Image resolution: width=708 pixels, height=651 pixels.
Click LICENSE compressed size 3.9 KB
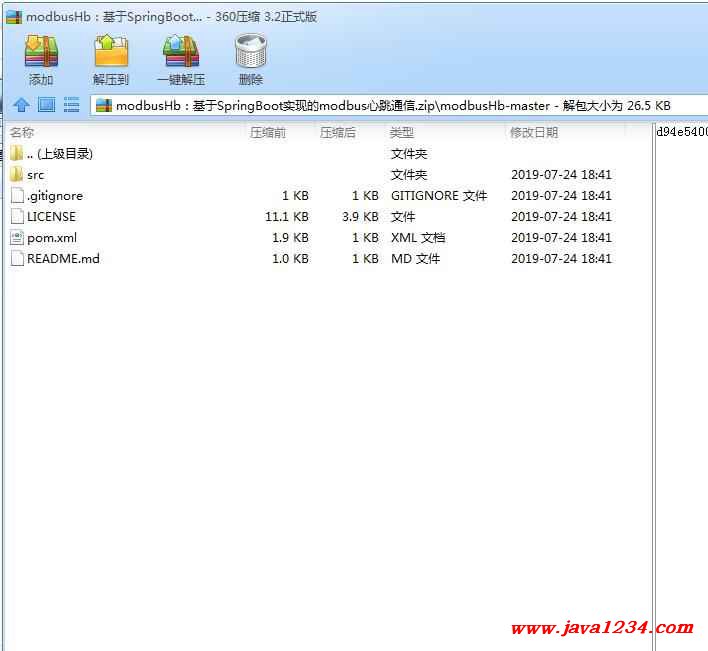point(360,217)
